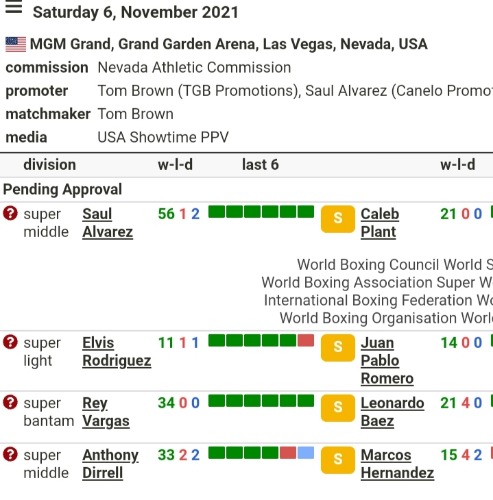493x500 pixels.
Task: Click the red loss box in Rodriguez's last 6
Action: click(306, 340)
